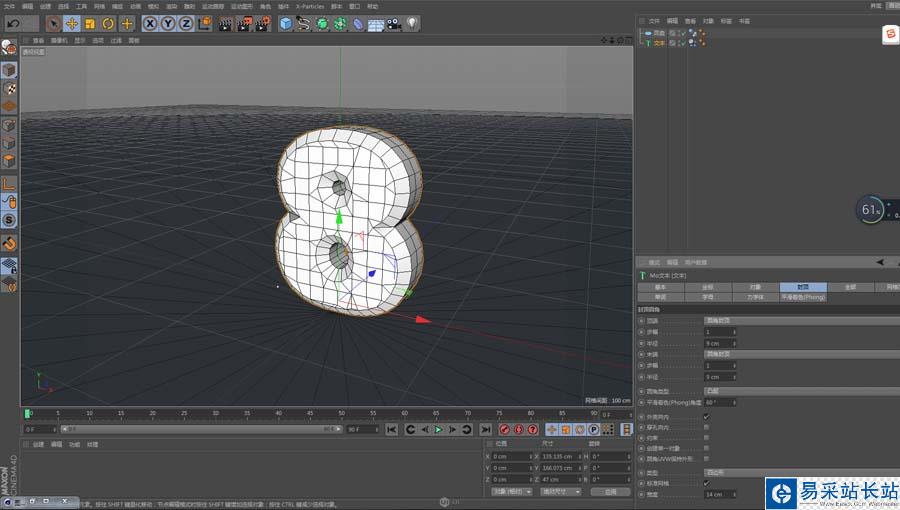Add a Cube primitive object

coord(286,23)
